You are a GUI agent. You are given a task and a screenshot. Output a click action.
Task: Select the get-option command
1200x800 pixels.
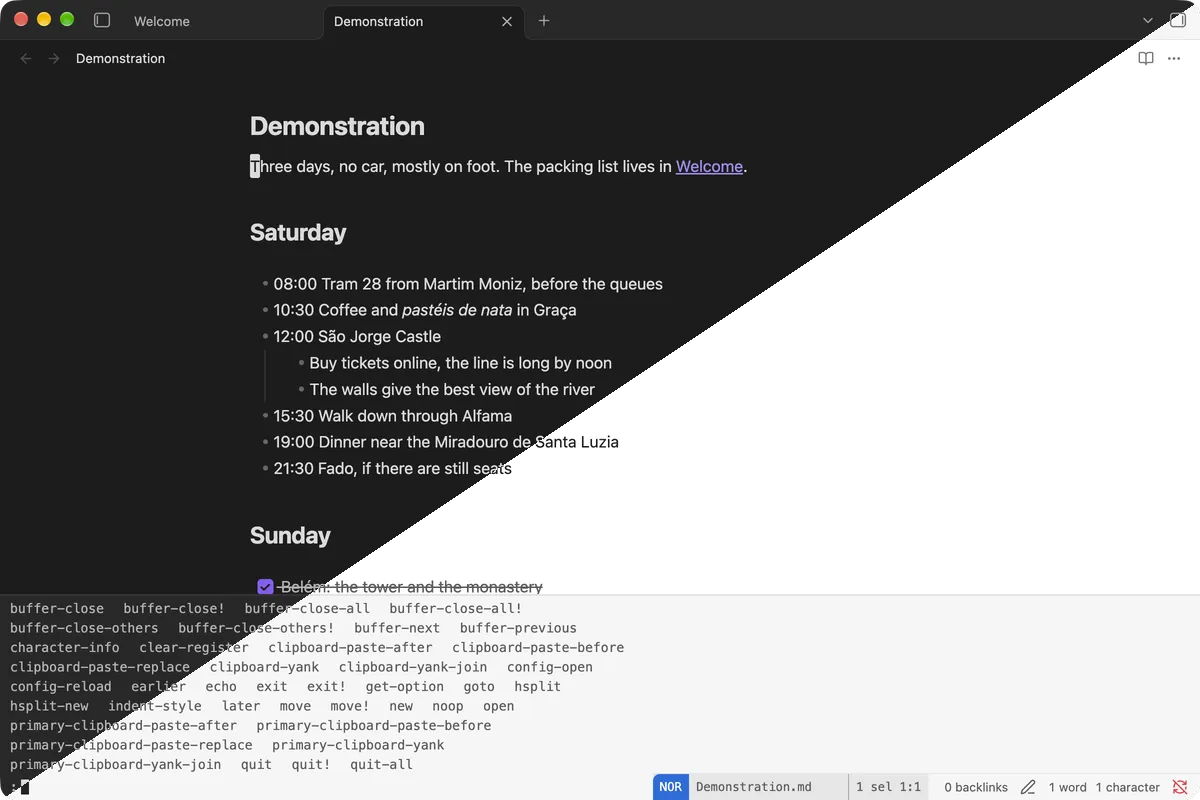pos(405,686)
